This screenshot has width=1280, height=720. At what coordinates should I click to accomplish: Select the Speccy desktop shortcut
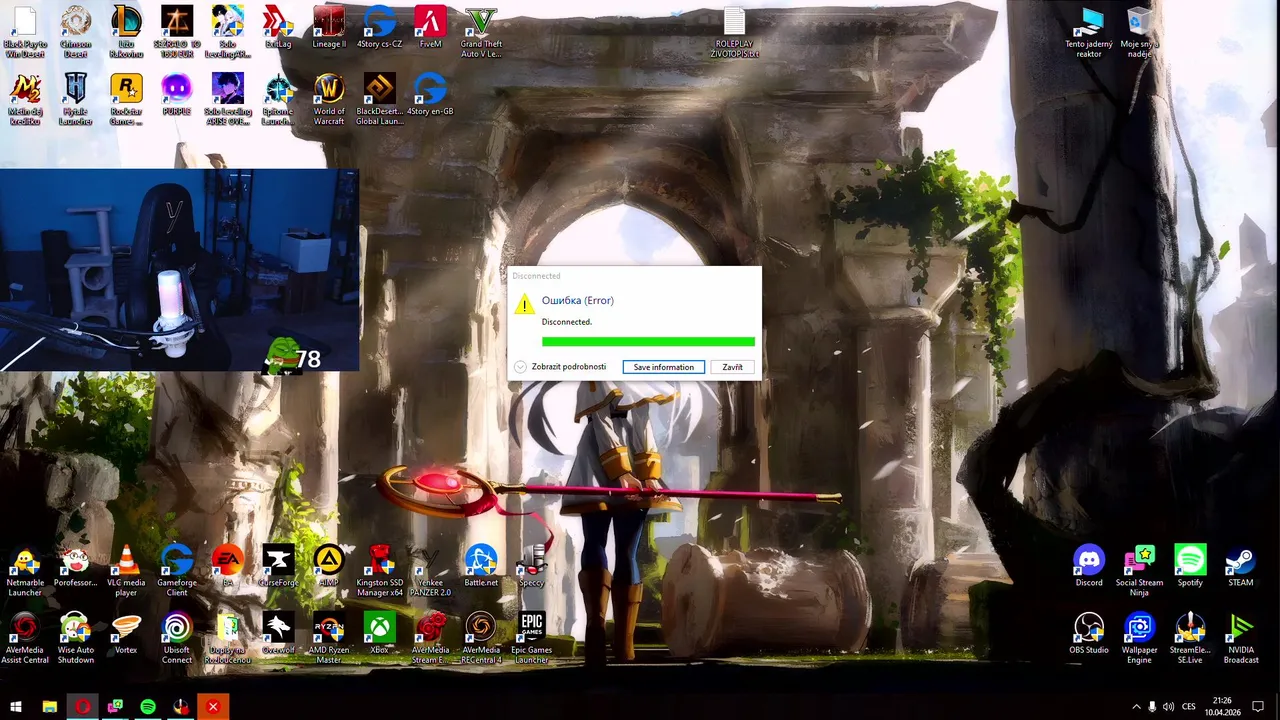point(532,566)
